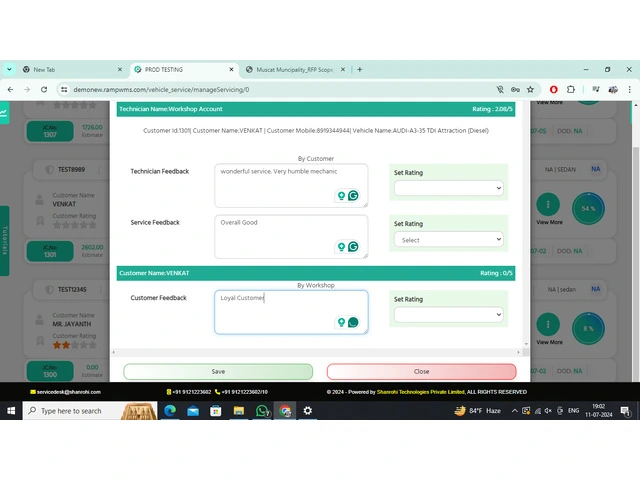Open Microsoft Edge from the taskbar
This screenshot has width=640, height=480.
[x=168, y=411]
